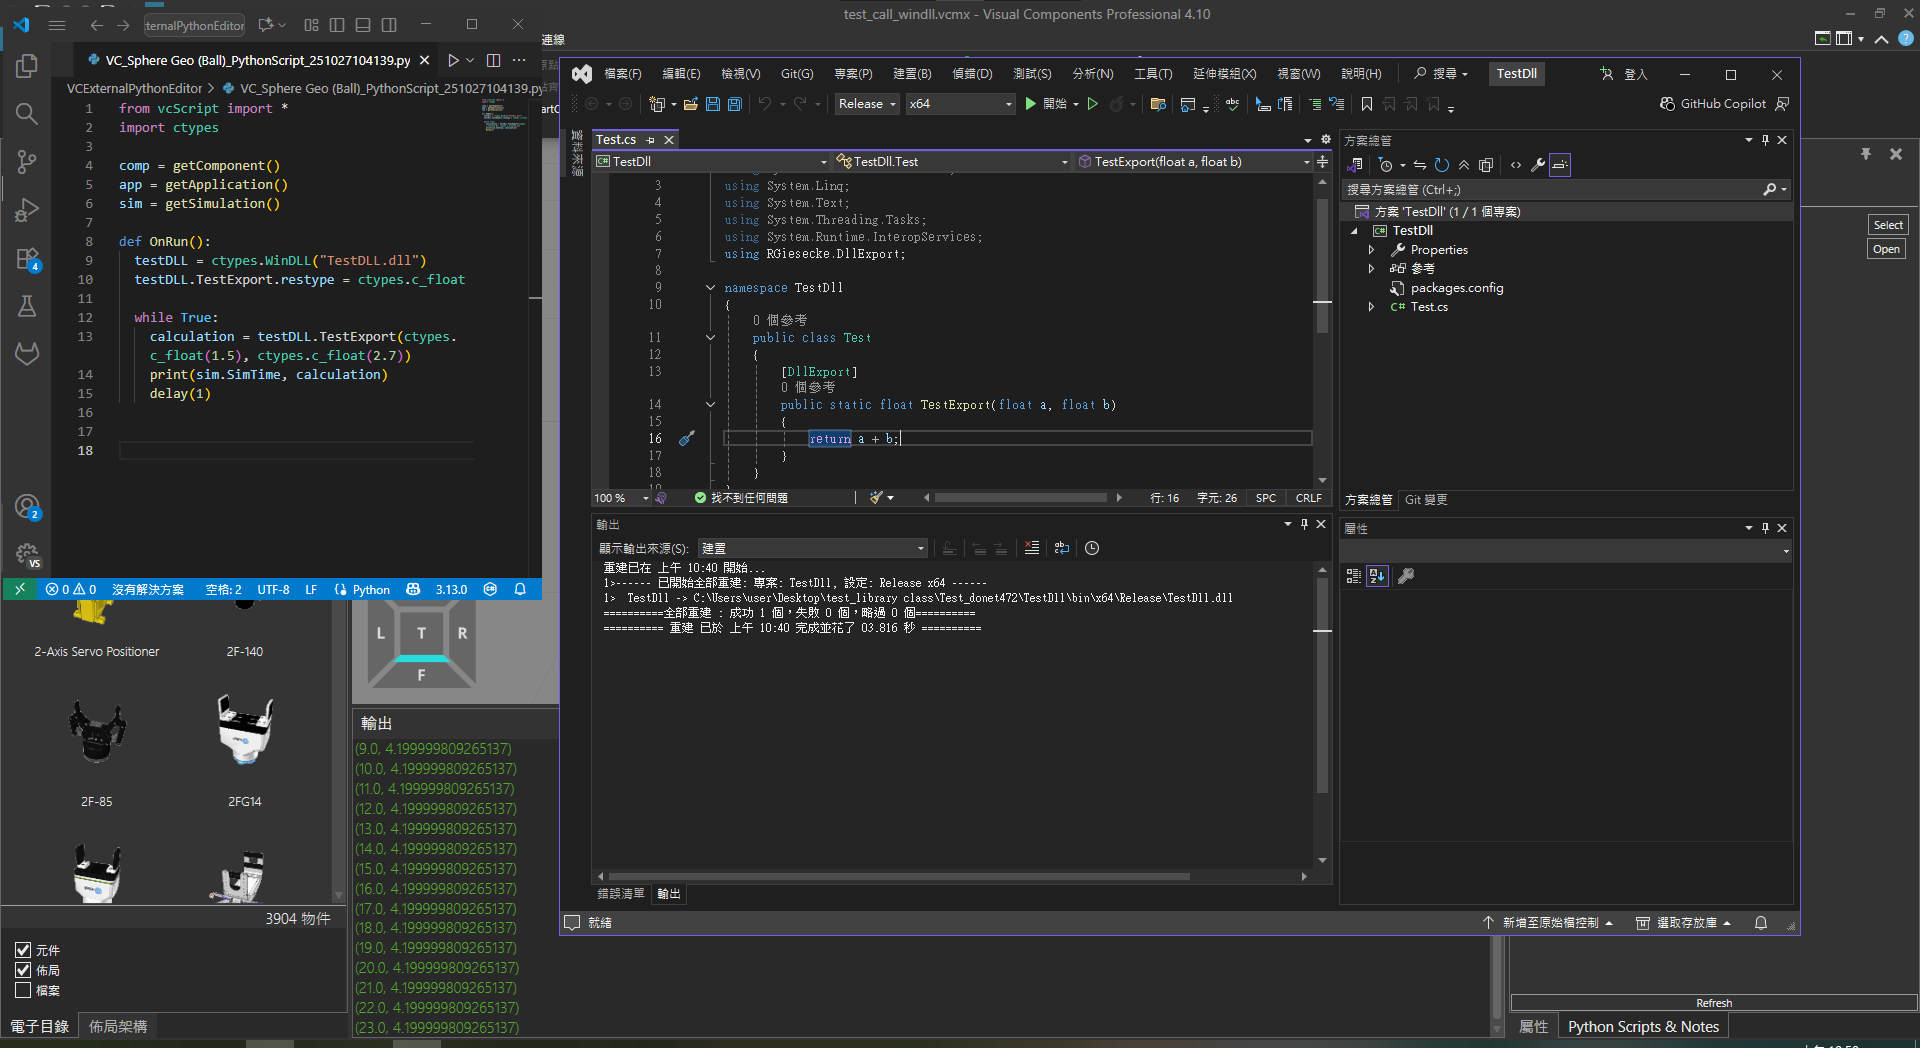Click the Open button on the right panel
The image size is (1920, 1048).
tap(1886, 249)
